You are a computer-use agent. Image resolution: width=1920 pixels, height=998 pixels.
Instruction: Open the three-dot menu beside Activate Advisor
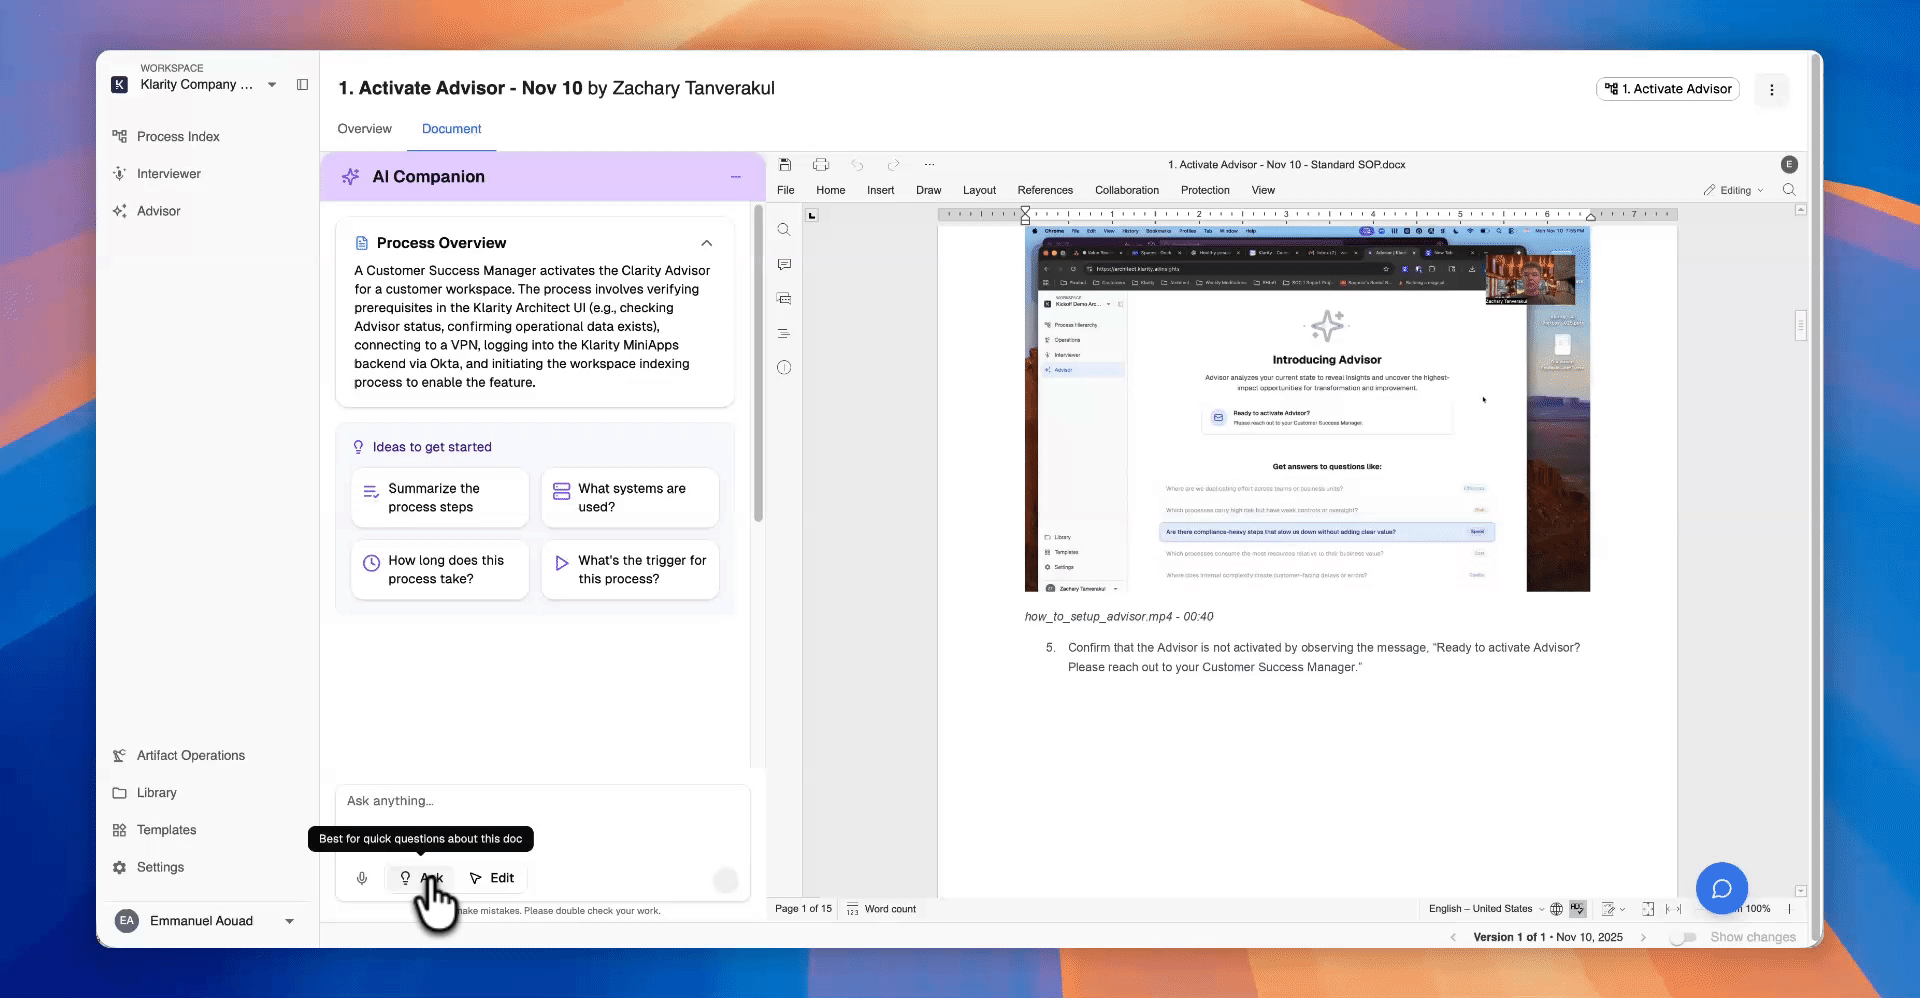1771,90
